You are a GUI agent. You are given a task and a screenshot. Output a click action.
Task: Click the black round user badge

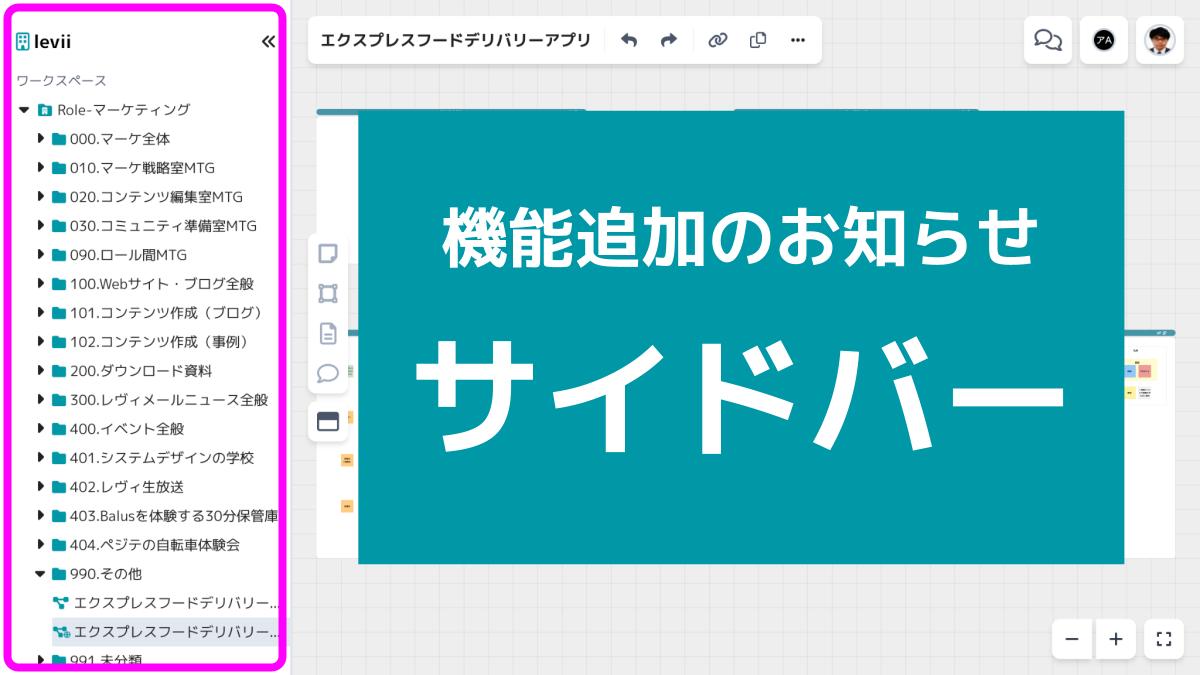click(x=1104, y=40)
